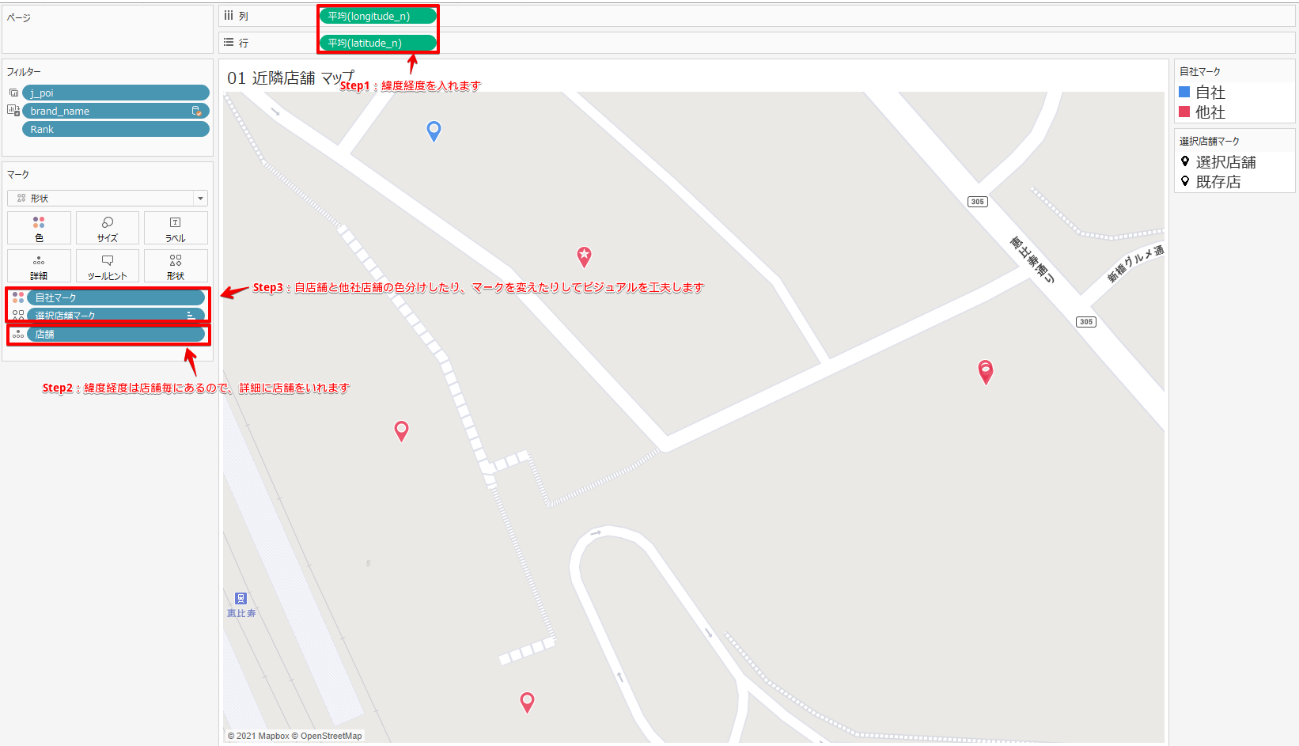Viewport: 1299px width, 746px height.
Task: Select the red pin at map bottom
Action: [x=527, y=702]
